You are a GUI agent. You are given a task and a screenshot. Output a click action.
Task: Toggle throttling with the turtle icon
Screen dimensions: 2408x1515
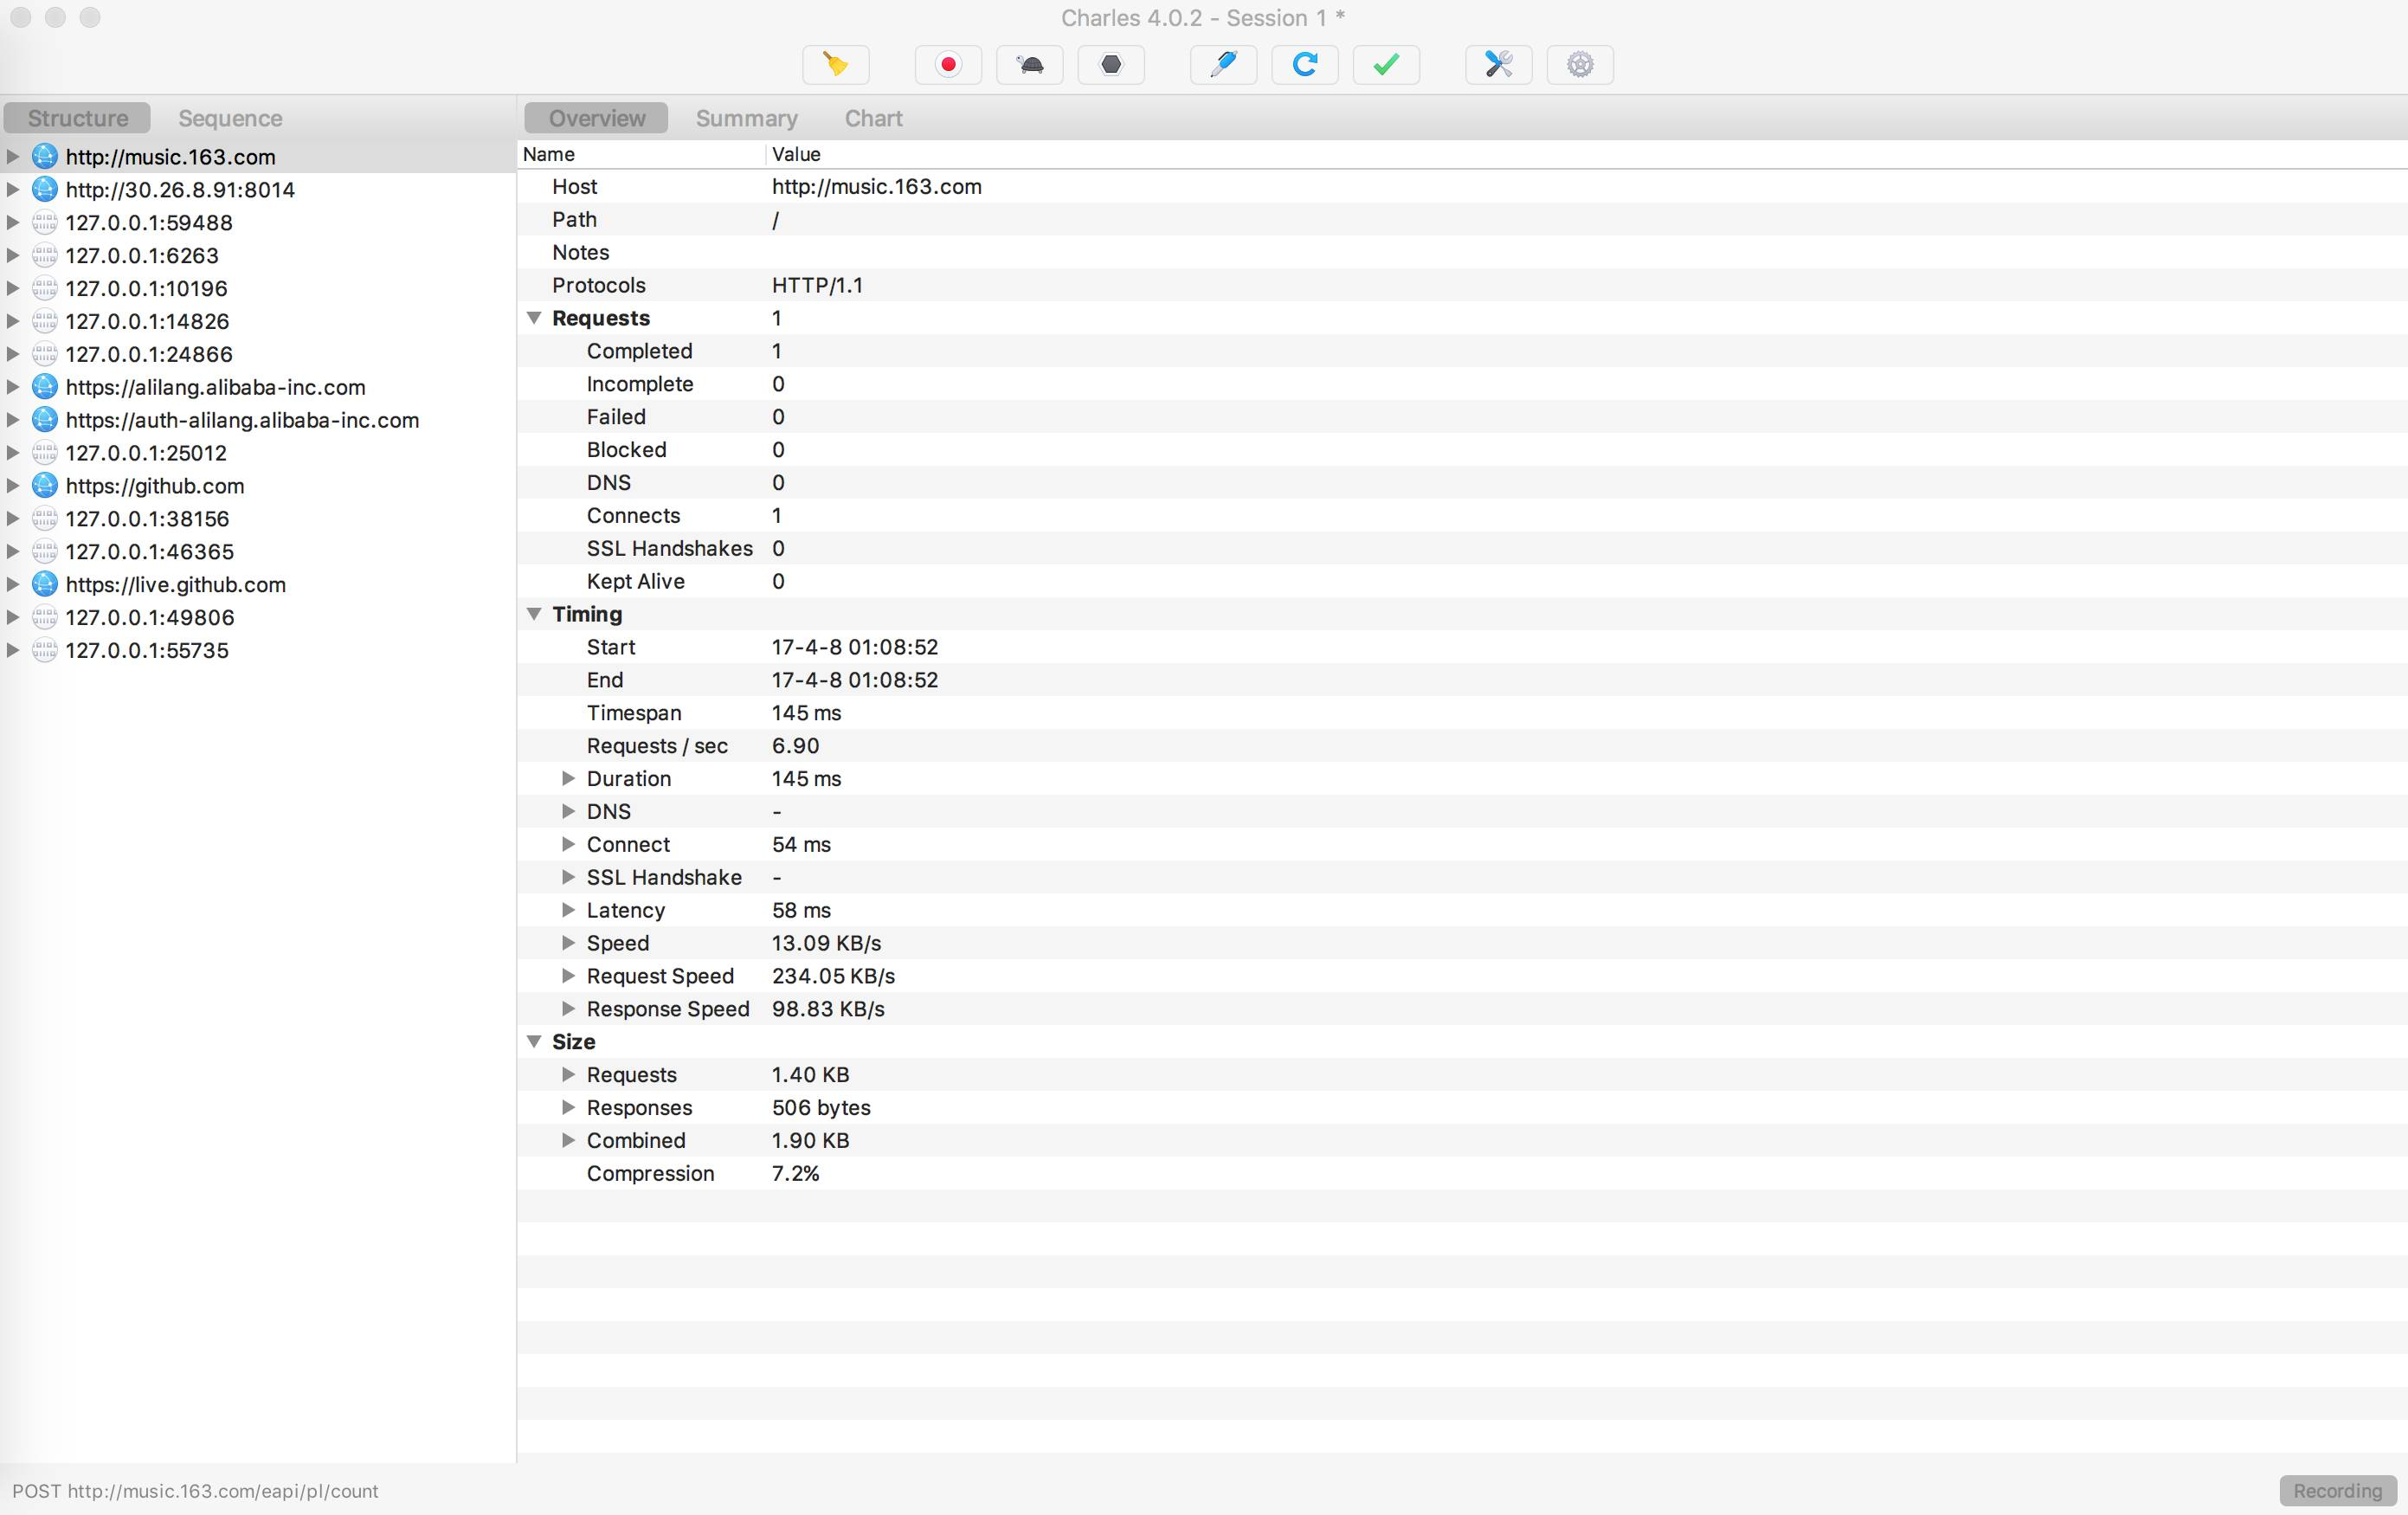pyautogui.click(x=1029, y=65)
